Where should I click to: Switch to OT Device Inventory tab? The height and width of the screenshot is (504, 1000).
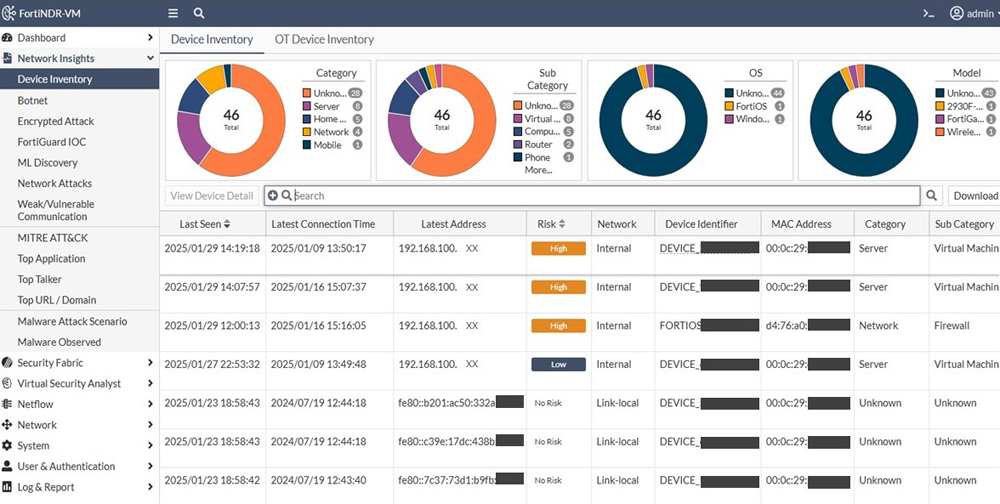click(324, 40)
